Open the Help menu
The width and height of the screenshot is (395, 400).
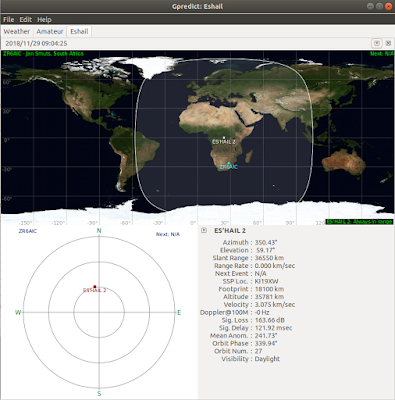click(x=44, y=19)
